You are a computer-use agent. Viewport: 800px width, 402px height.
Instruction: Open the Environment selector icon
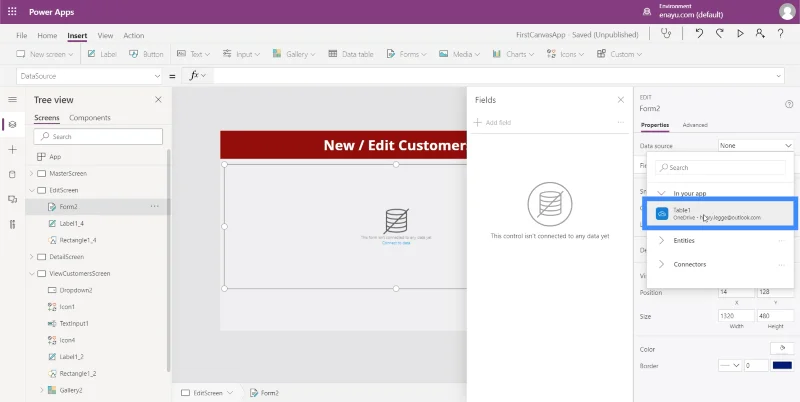pyautogui.click(x=646, y=11)
